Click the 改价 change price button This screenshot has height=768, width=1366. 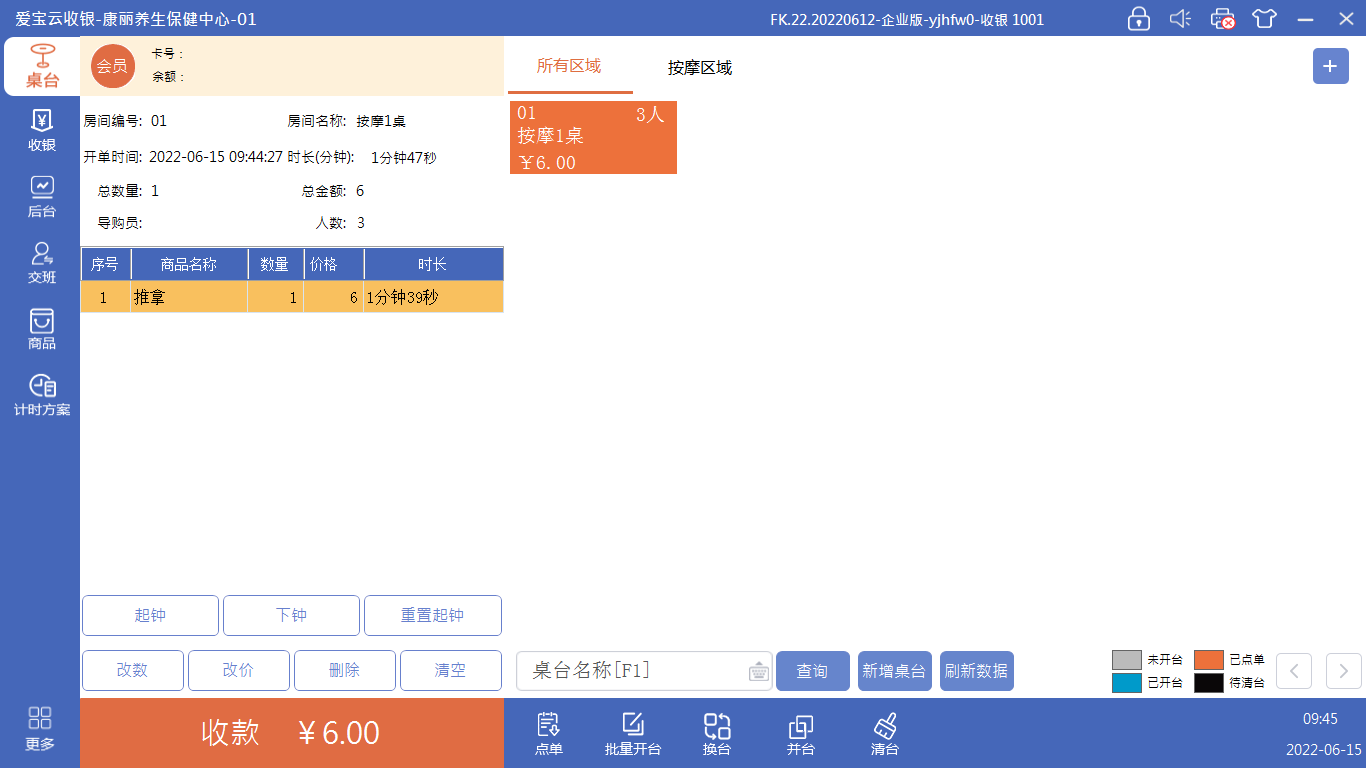pyautogui.click(x=239, y=670)
